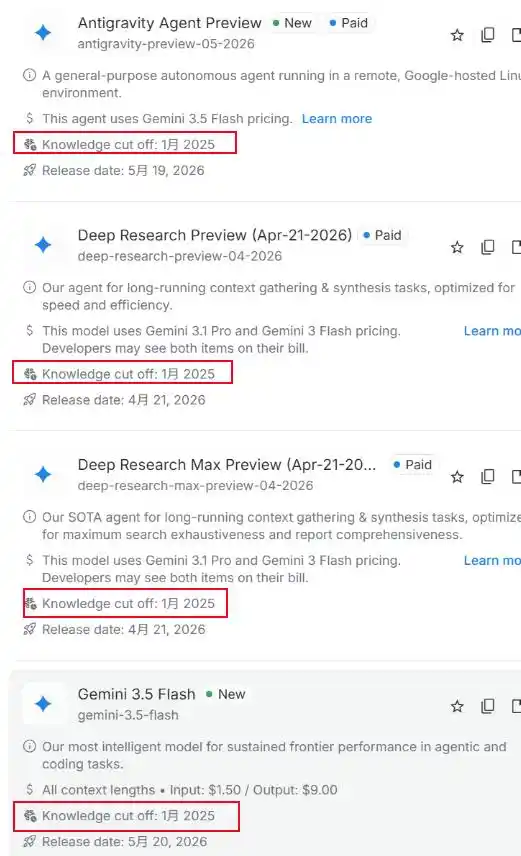Open Learn more link under Deep Research Preview
521x856 pixels.
492,331
